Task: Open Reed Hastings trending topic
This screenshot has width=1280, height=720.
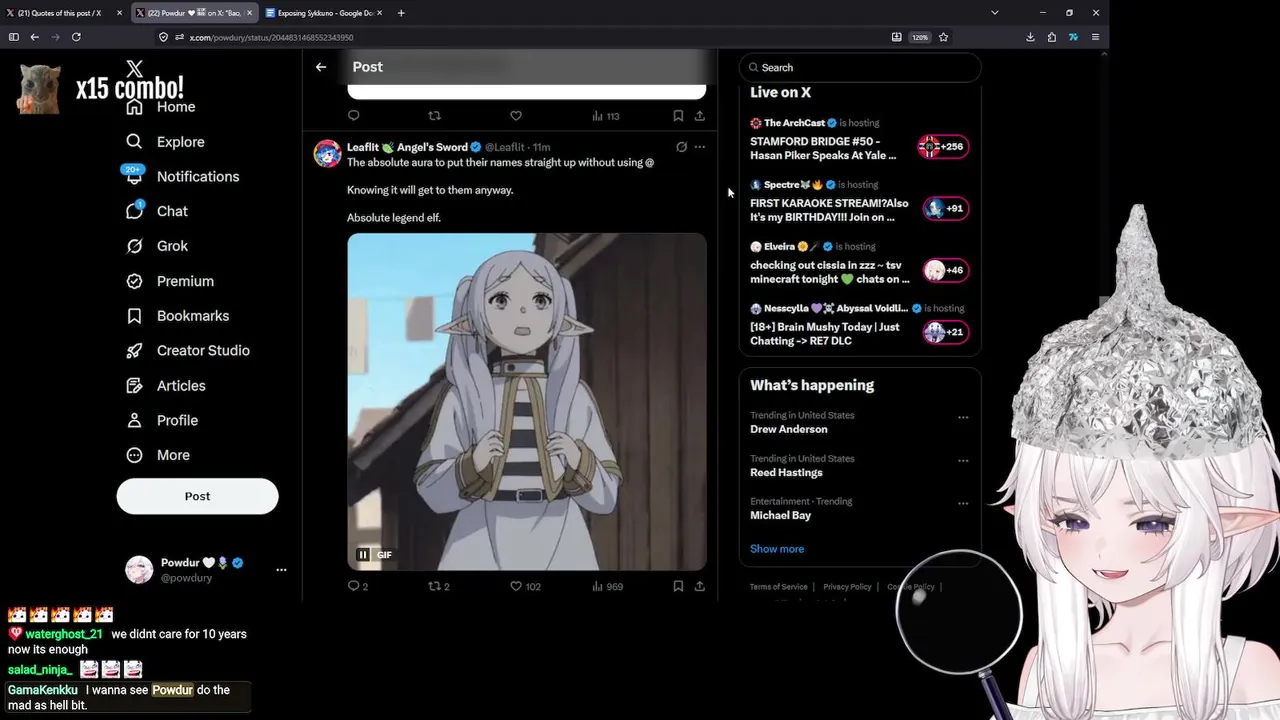Action: pos(786,472)
